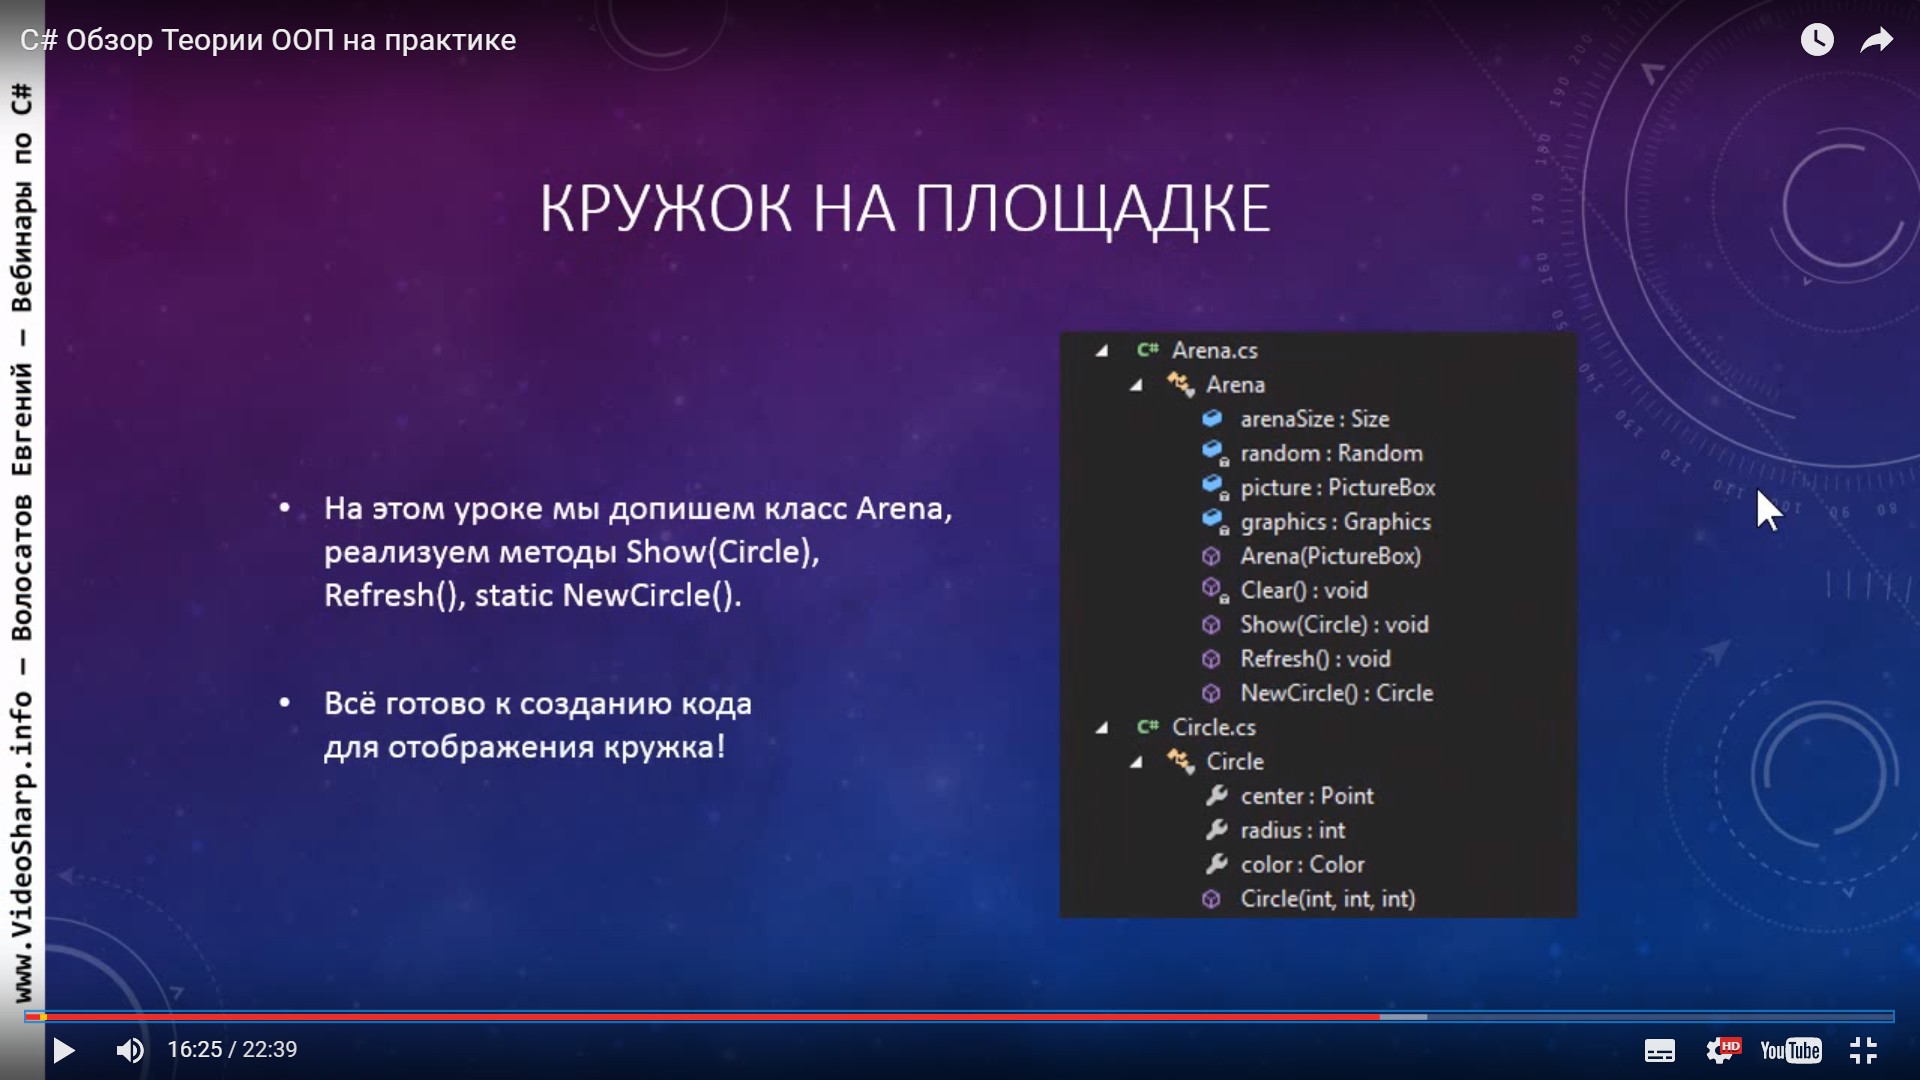This screenshot has height=1080, width=1920.
Task: Collapse the Circle.cs file node
Action: point(1102,728)
